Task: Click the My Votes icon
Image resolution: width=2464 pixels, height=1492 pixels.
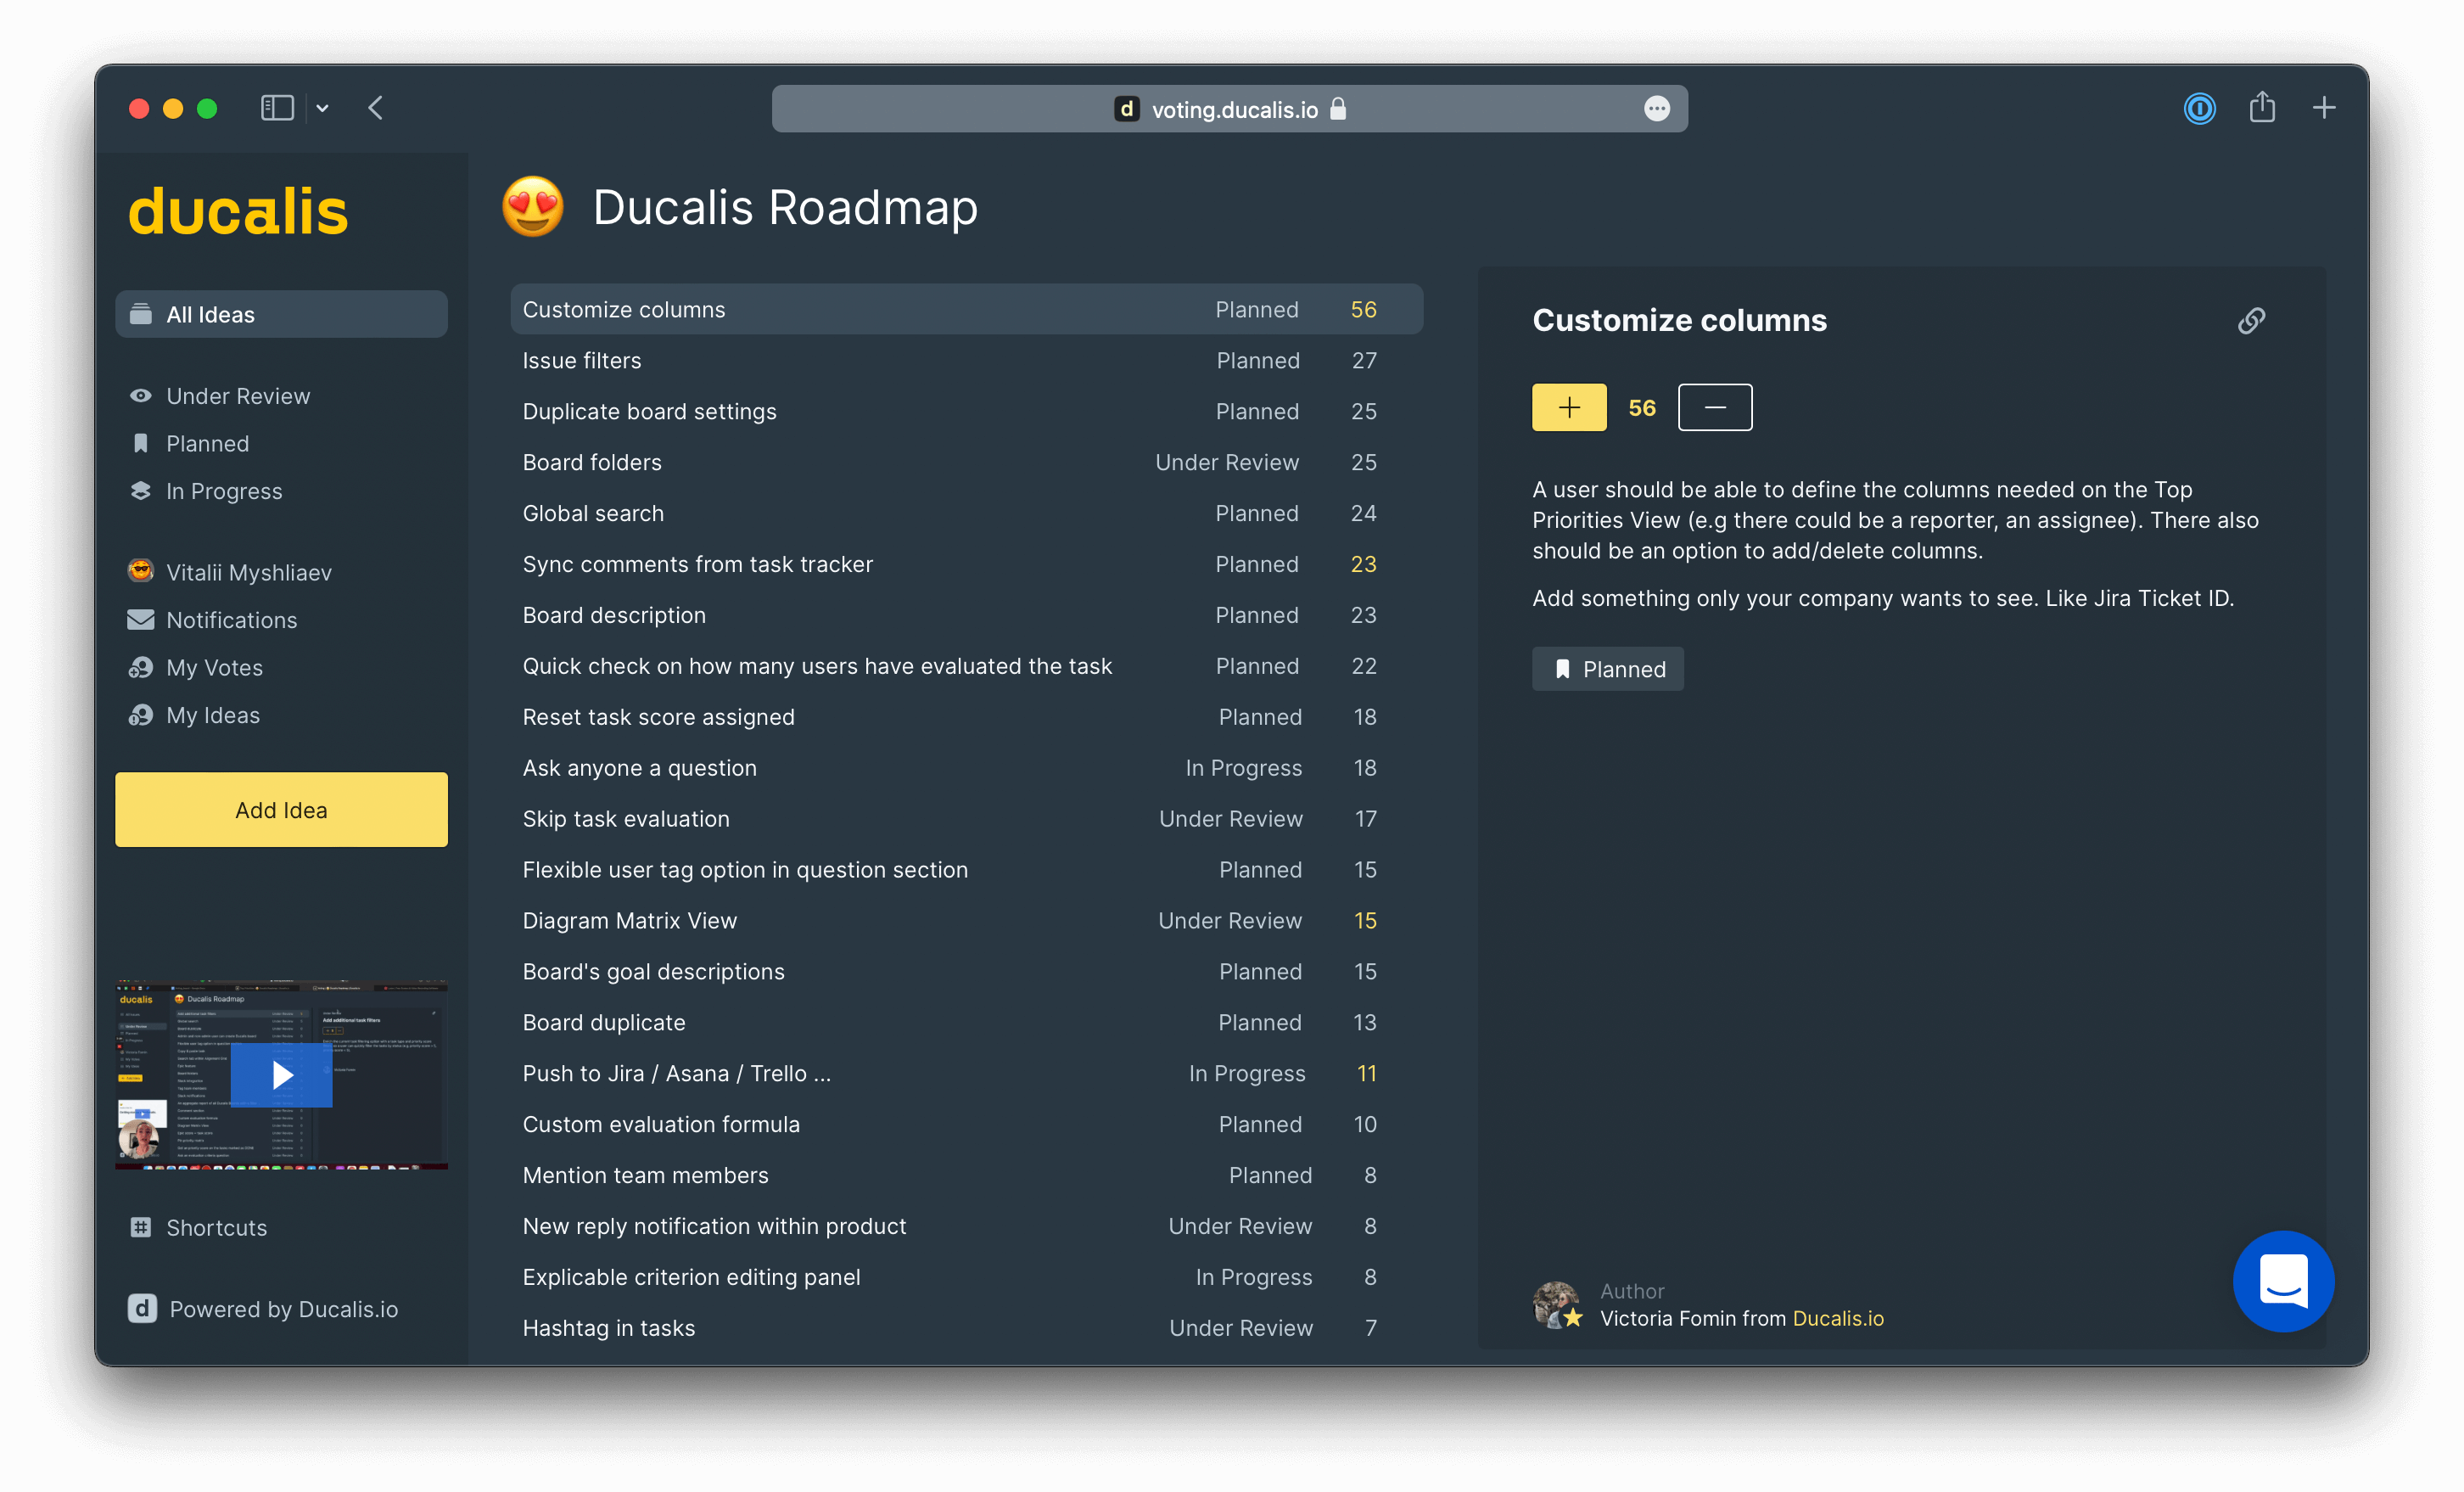Action: (141, 667)
